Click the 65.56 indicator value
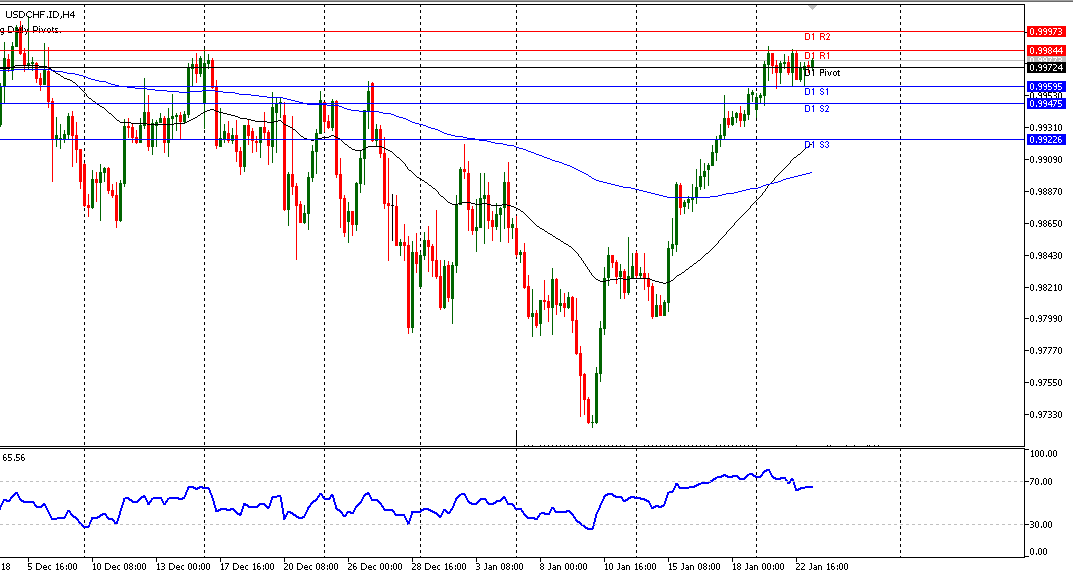 [x=14, y=458]
